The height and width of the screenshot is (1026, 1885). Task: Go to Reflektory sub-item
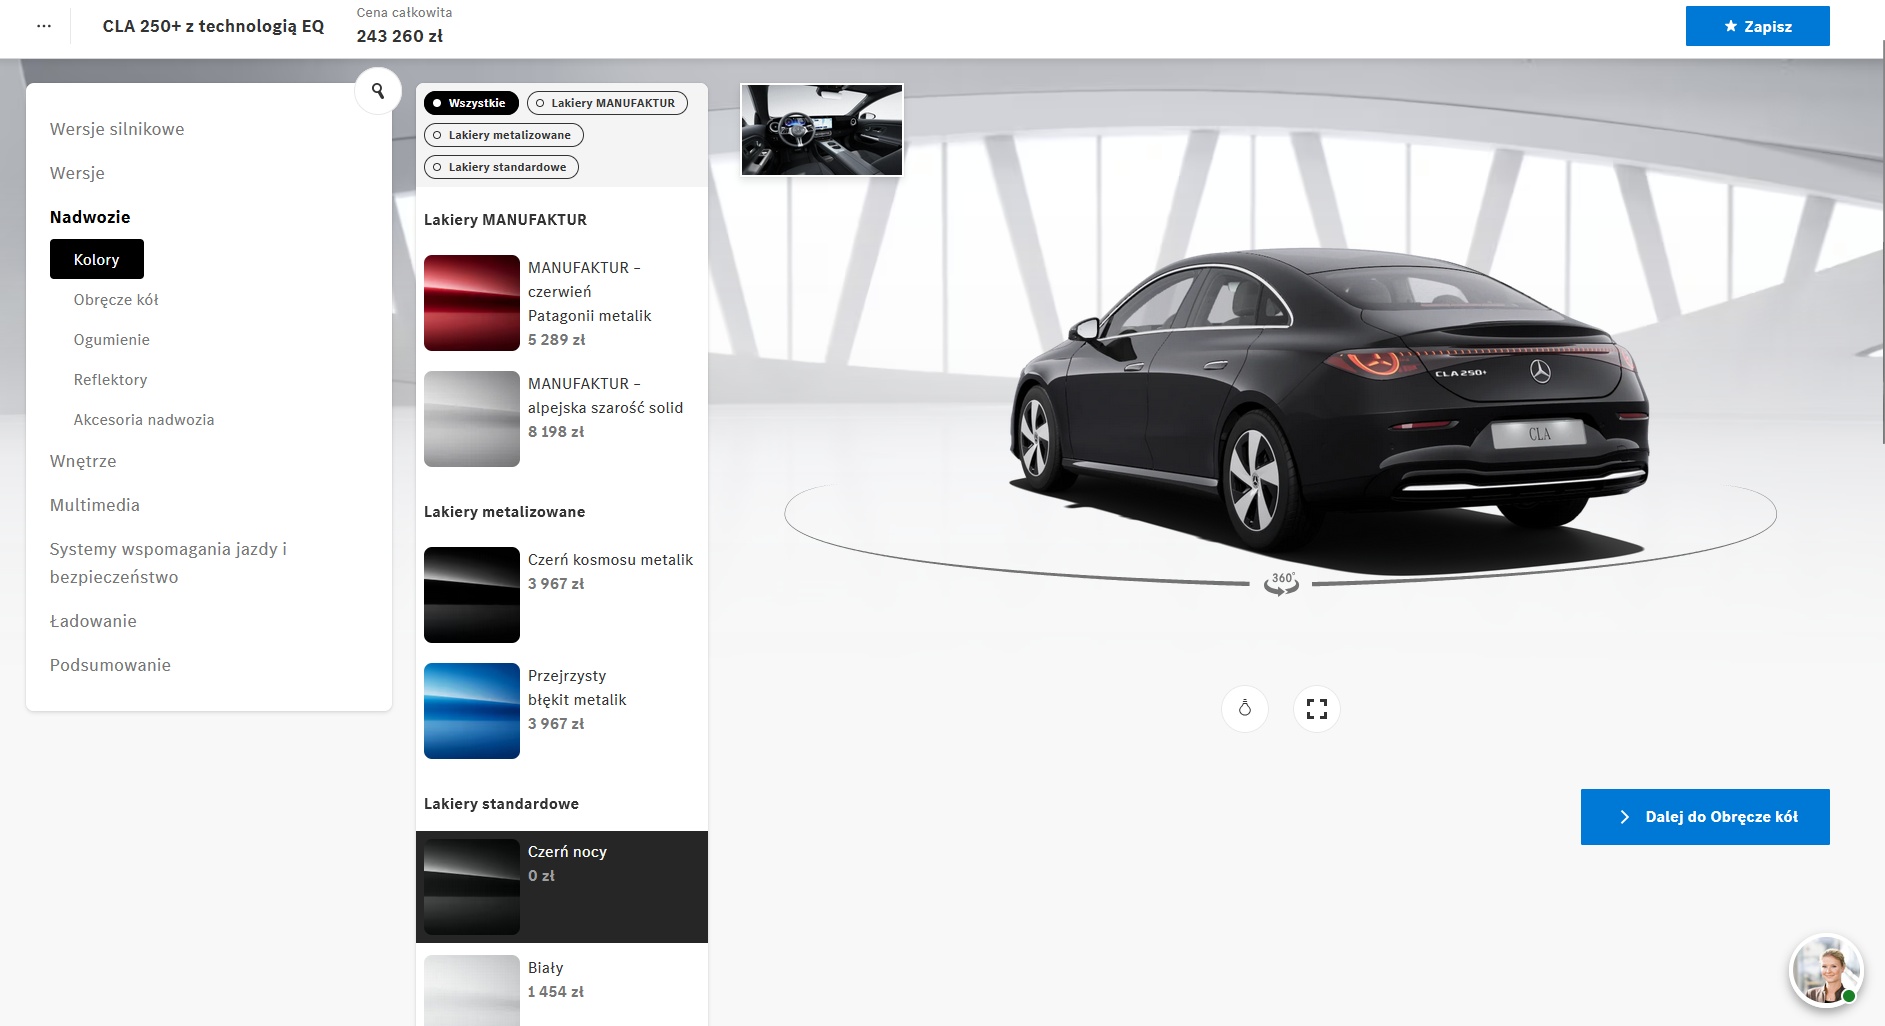(x=110, y=380)
